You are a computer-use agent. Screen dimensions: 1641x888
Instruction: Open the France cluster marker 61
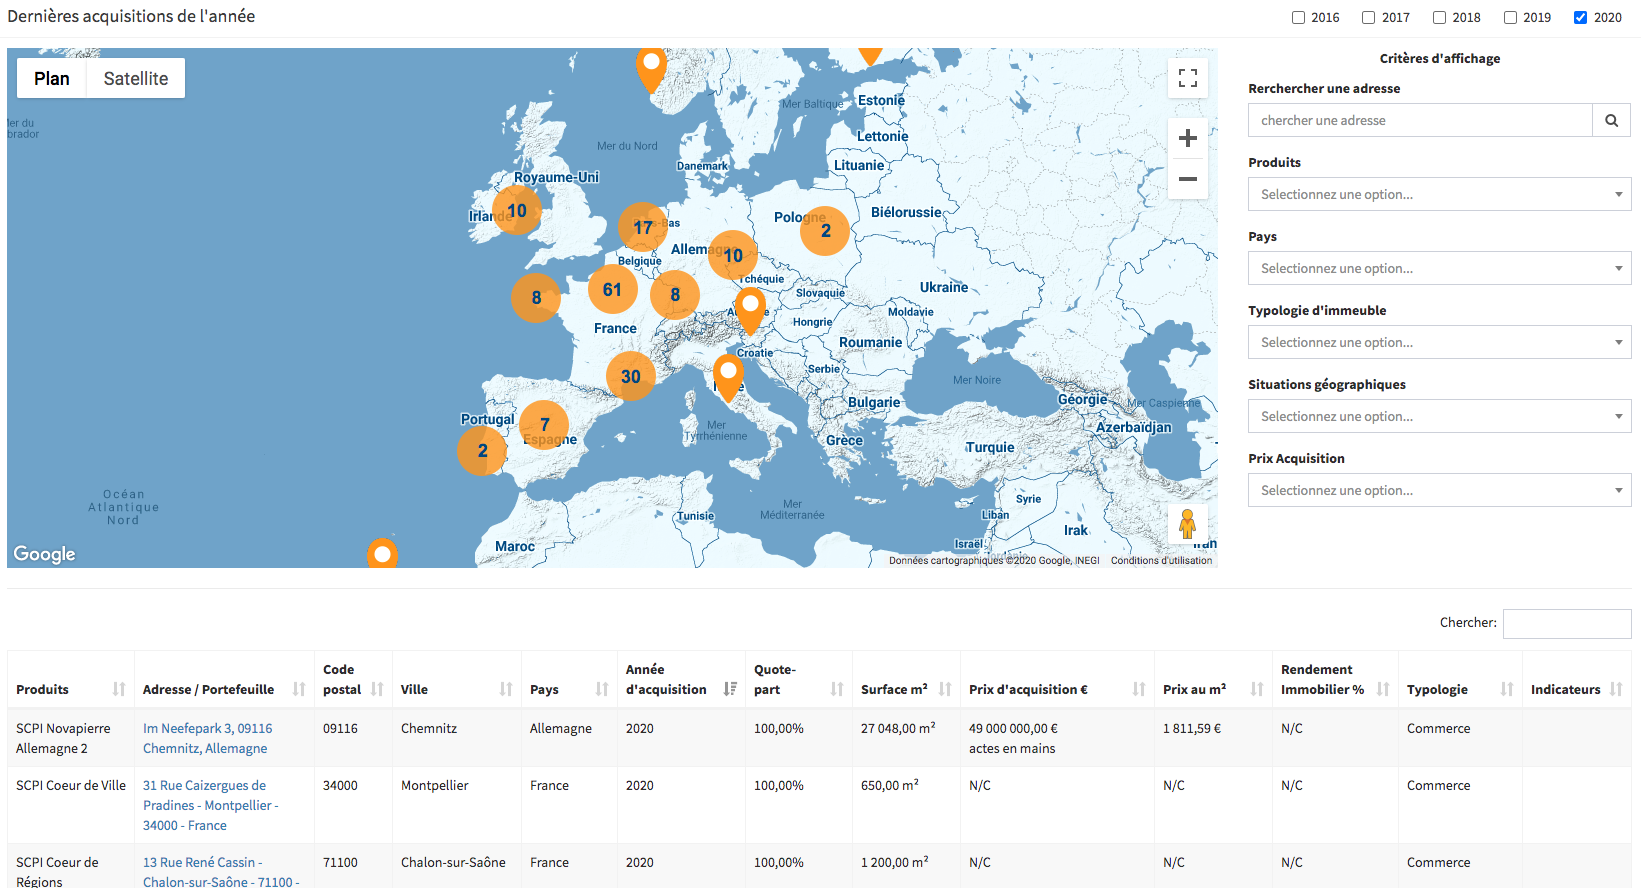pos(612,290)
